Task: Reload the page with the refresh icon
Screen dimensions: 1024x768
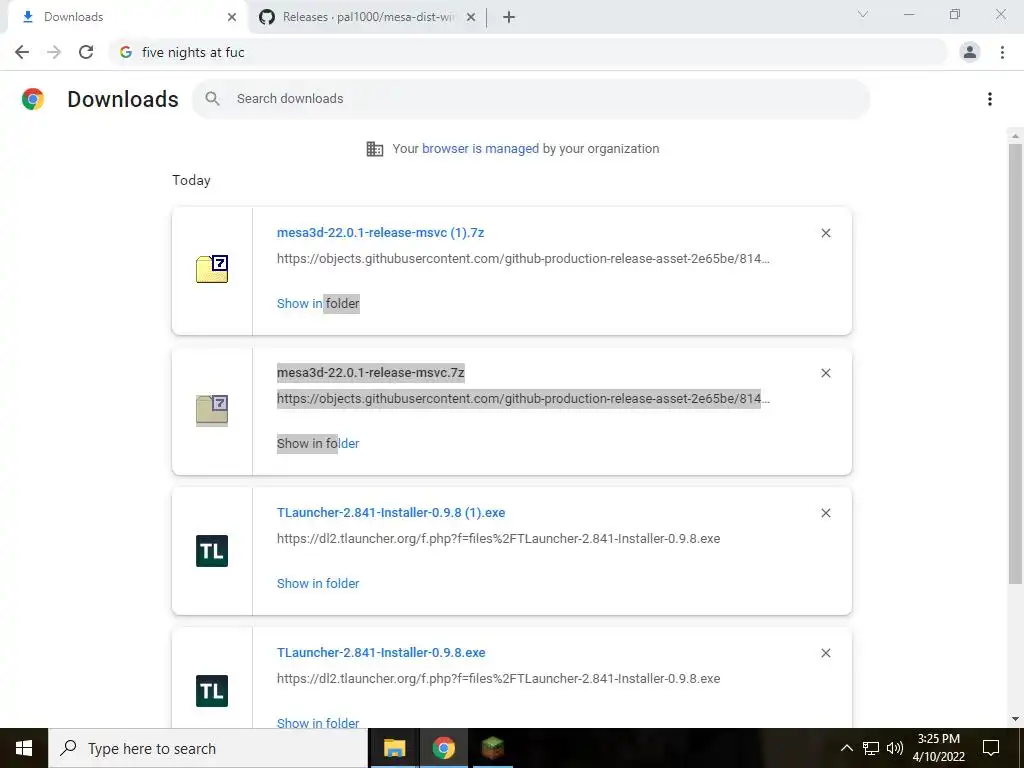Action: pyautogui.click(x=86, y=52)
